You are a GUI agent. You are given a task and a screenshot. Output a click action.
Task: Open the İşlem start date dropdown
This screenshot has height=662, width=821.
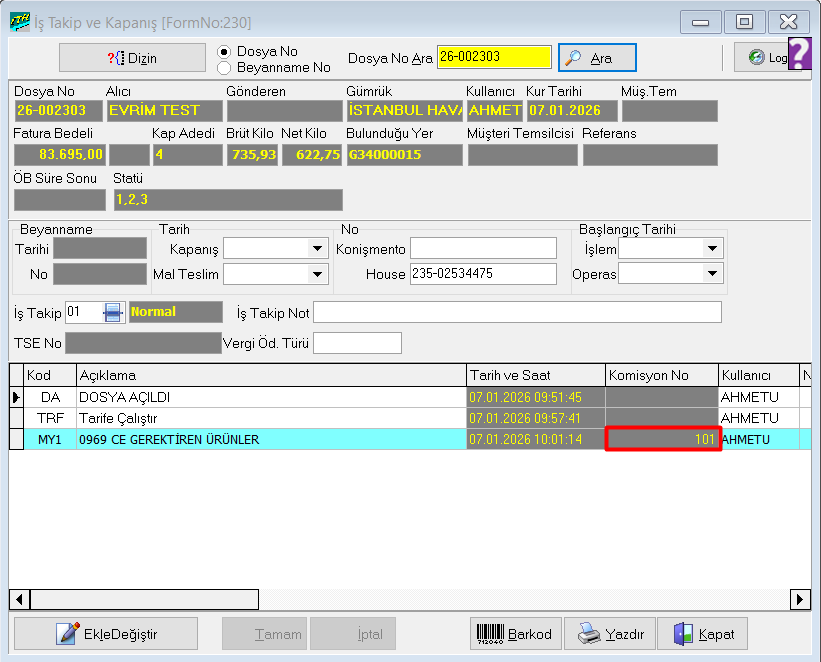coord(712,248)
